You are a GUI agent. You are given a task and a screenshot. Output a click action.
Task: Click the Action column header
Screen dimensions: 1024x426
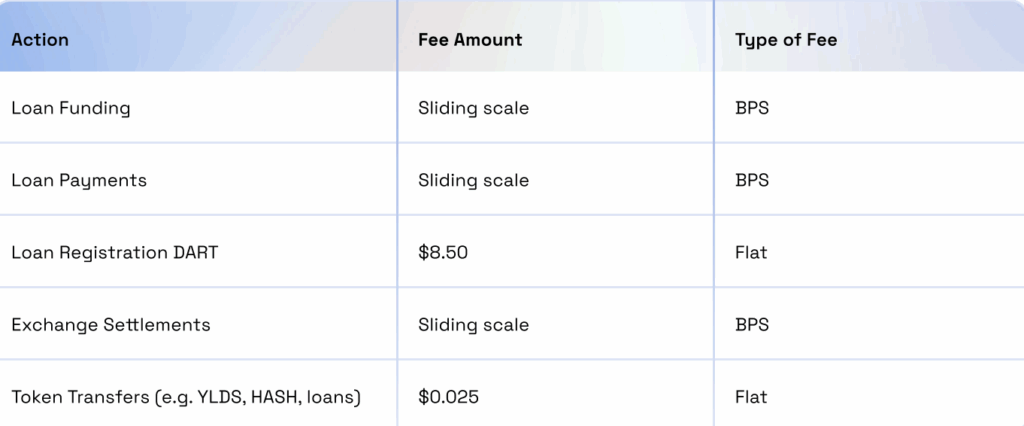point(40,40)
